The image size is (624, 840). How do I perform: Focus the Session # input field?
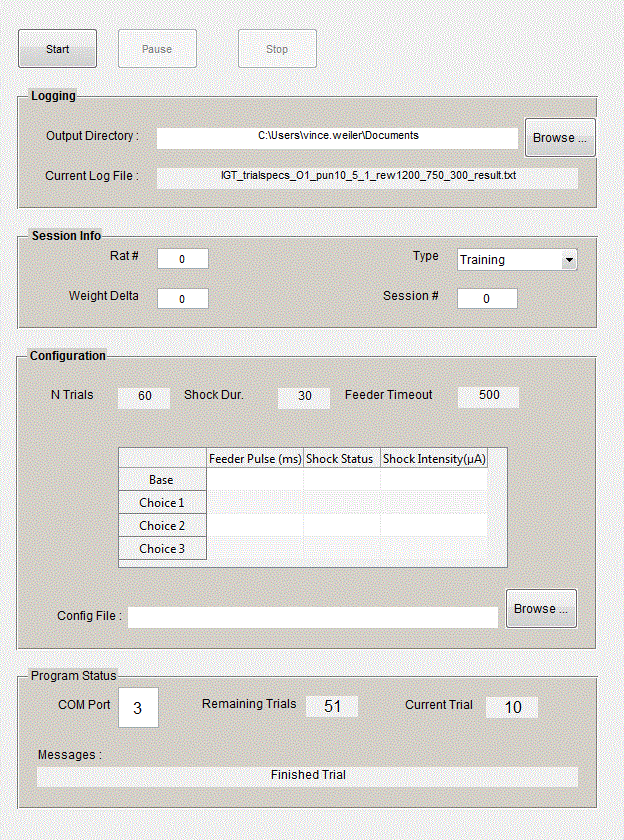pos(487,298)
